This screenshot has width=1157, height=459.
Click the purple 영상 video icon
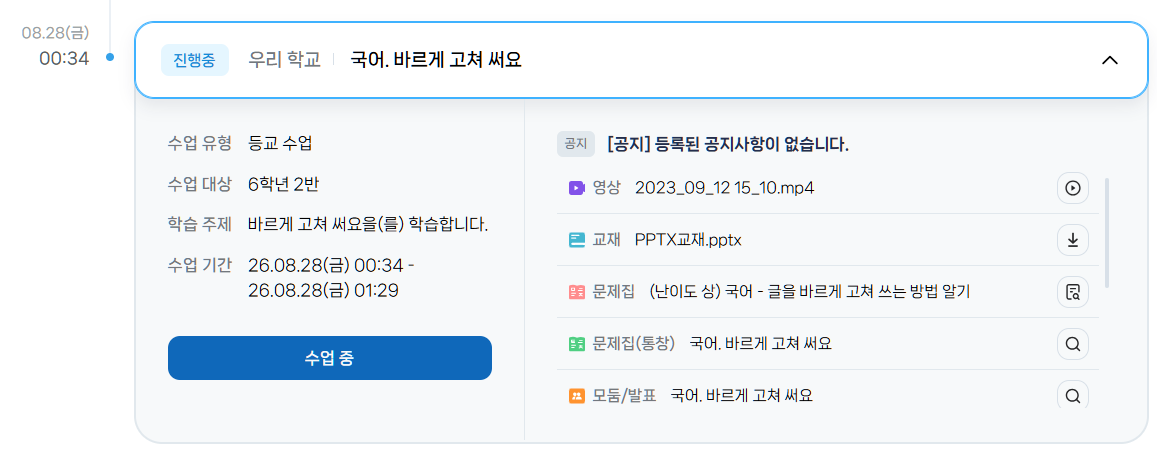(577, 188)
